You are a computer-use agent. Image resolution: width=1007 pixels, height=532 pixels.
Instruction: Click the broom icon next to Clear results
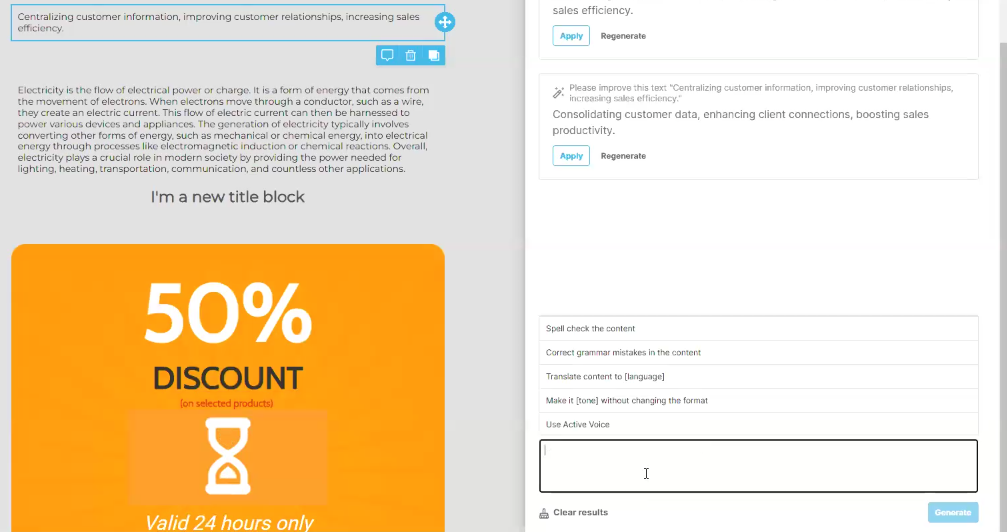pos(544,513)
